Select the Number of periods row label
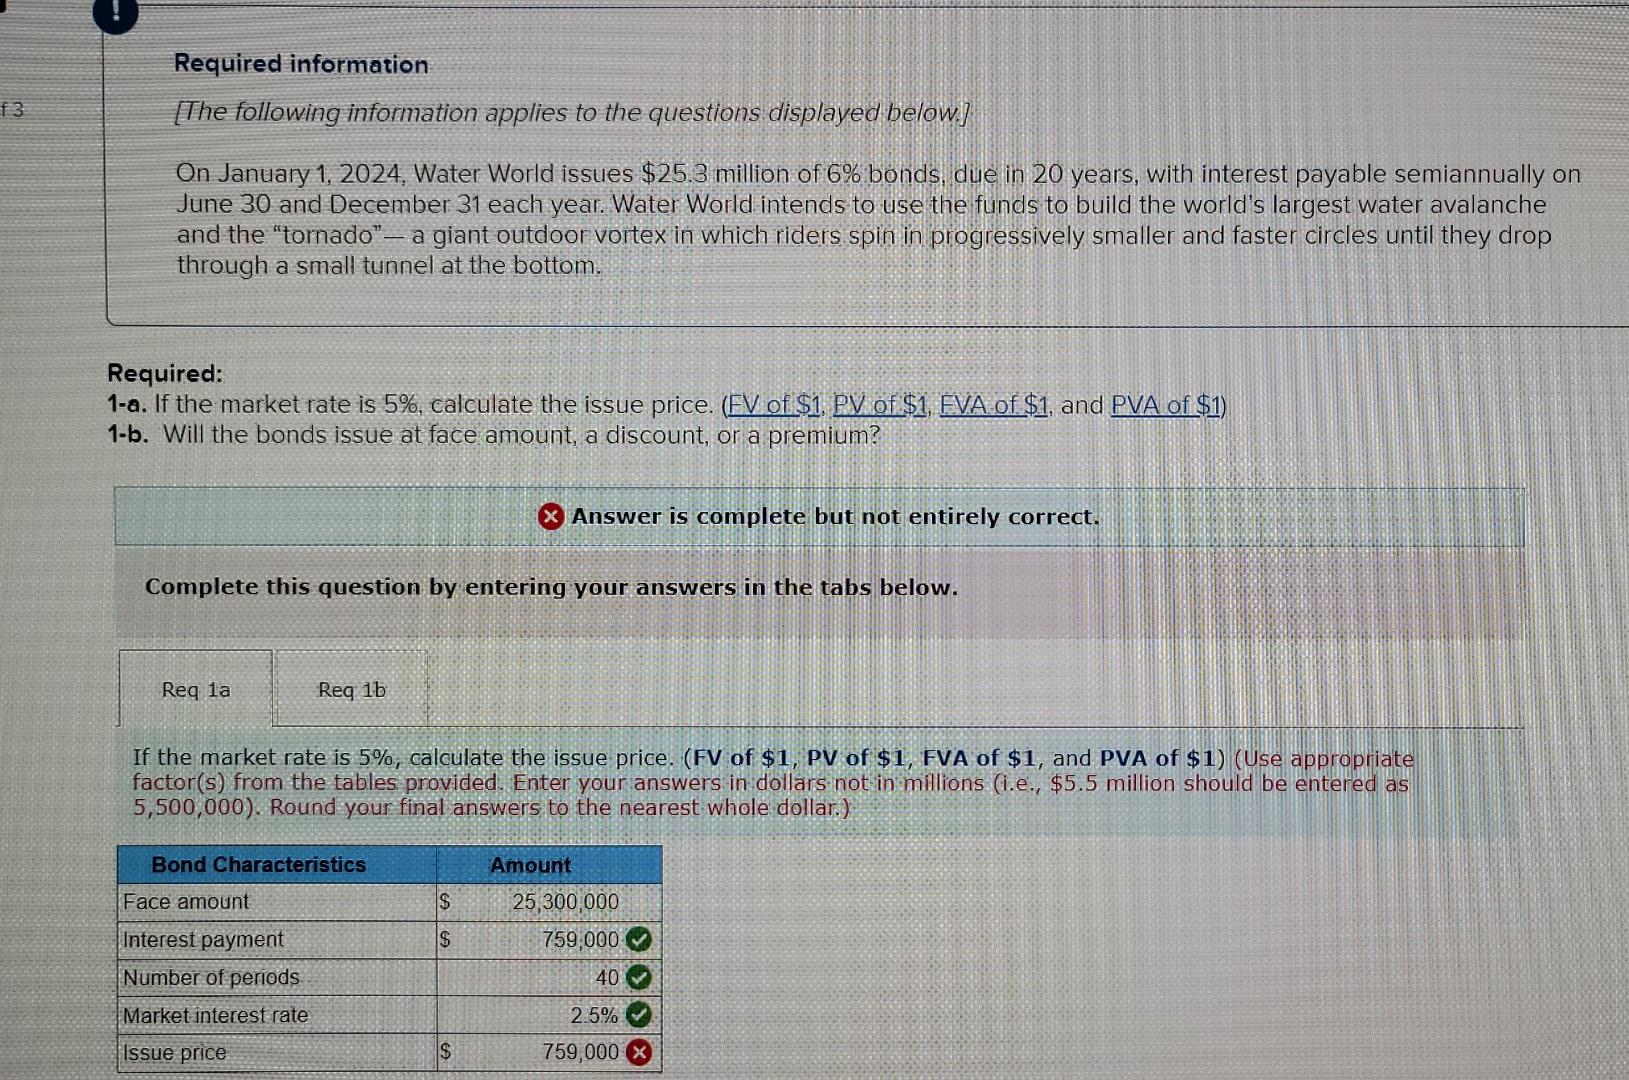This screenshot has height=1080, width=1629. click(x=211, y=977)
